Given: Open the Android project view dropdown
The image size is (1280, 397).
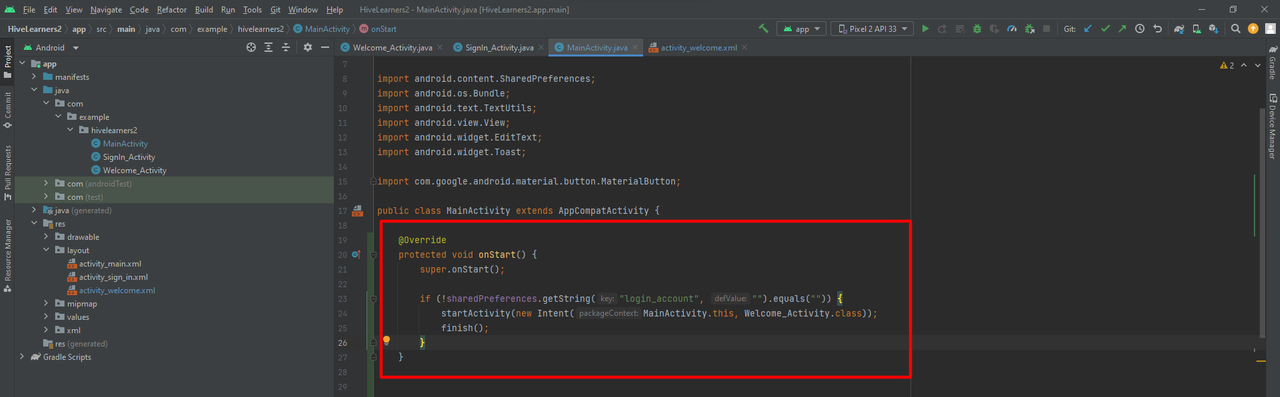Looking at the screenshot, I should click(x=50, y=47).
